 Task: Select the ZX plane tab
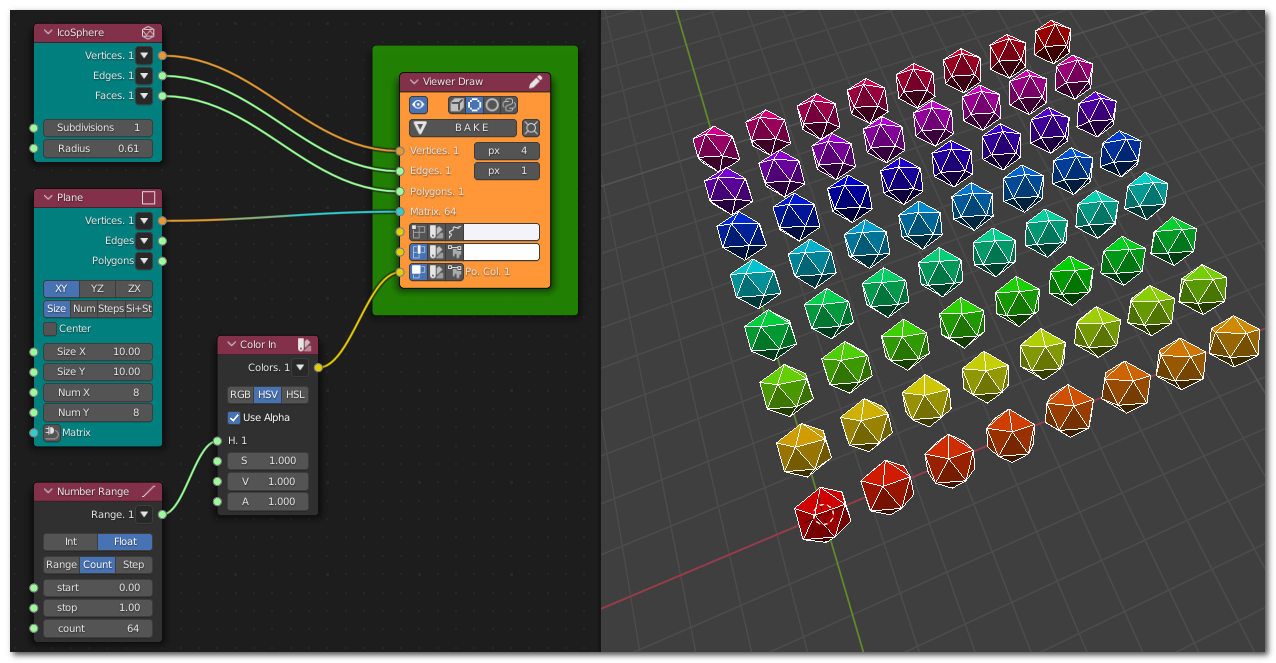pos(134,289)
